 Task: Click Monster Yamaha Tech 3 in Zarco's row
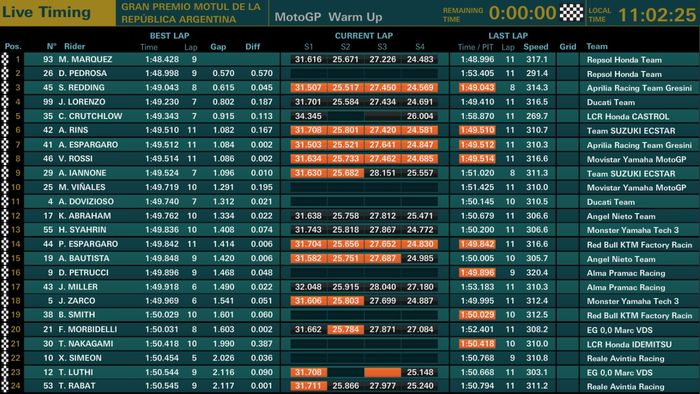(633, 301)
